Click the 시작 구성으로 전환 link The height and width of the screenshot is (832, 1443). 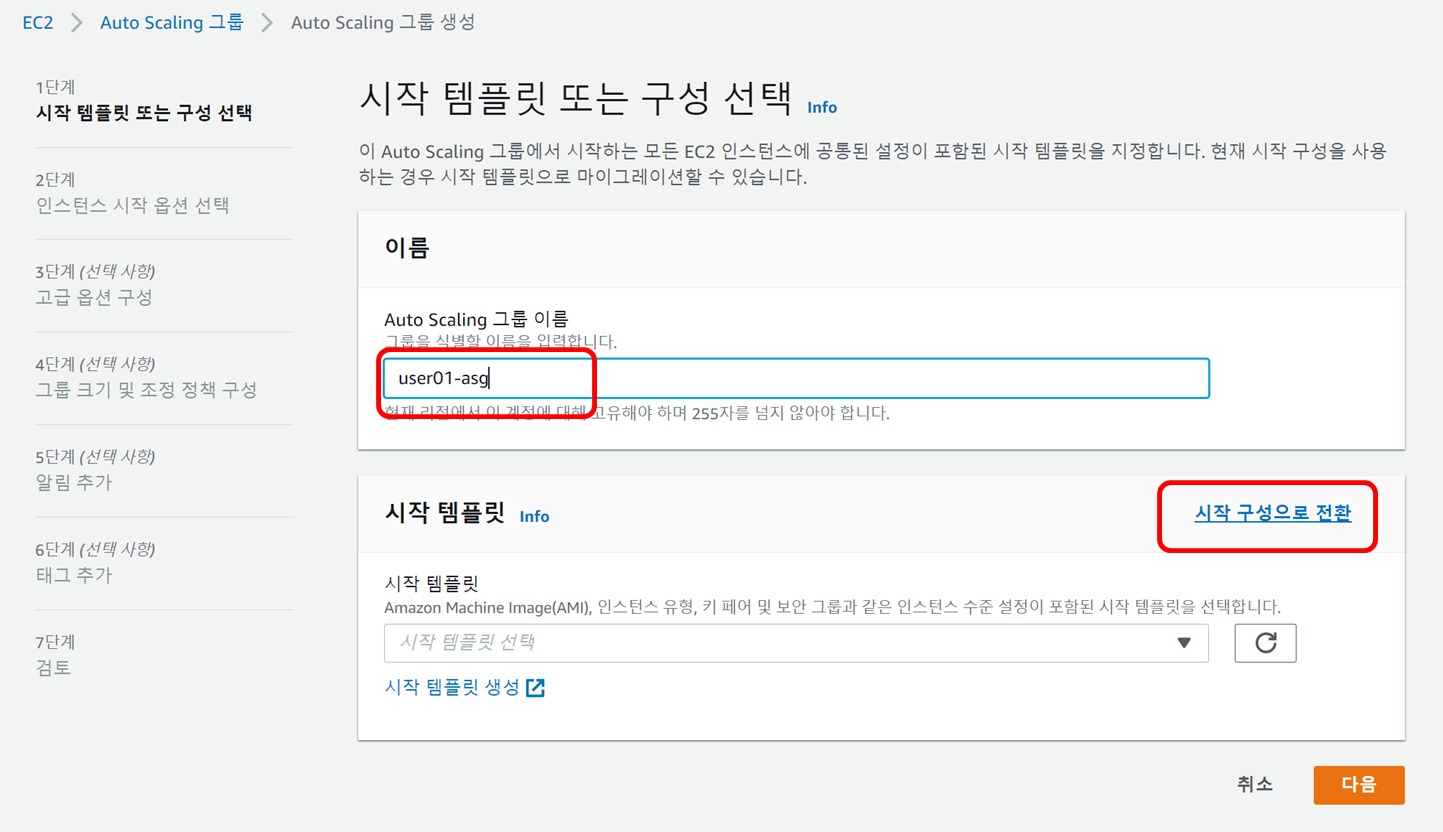click(x=1272, y=514)
